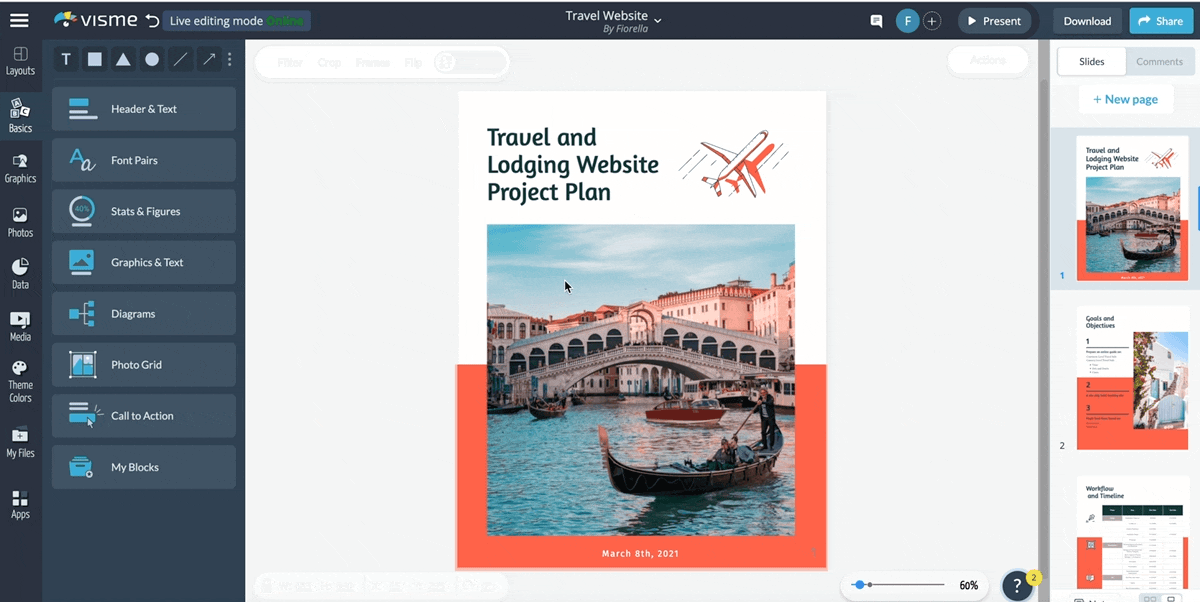1200x602 pixels.
Task: Expand the shape toolbar overflow menu
Action: click(229, 59)
